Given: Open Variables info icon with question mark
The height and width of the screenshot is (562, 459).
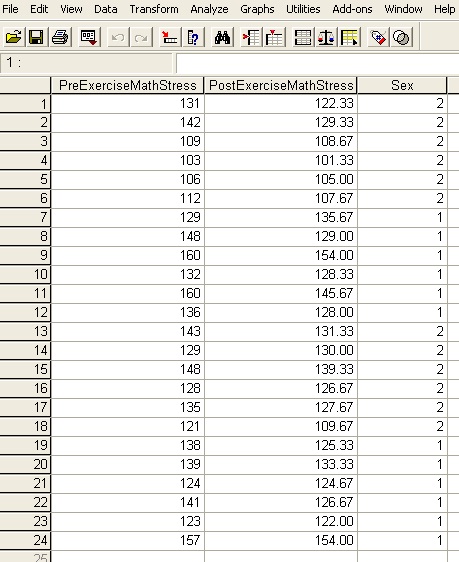Looking at the screenshot, I should (x=193, y=37).
